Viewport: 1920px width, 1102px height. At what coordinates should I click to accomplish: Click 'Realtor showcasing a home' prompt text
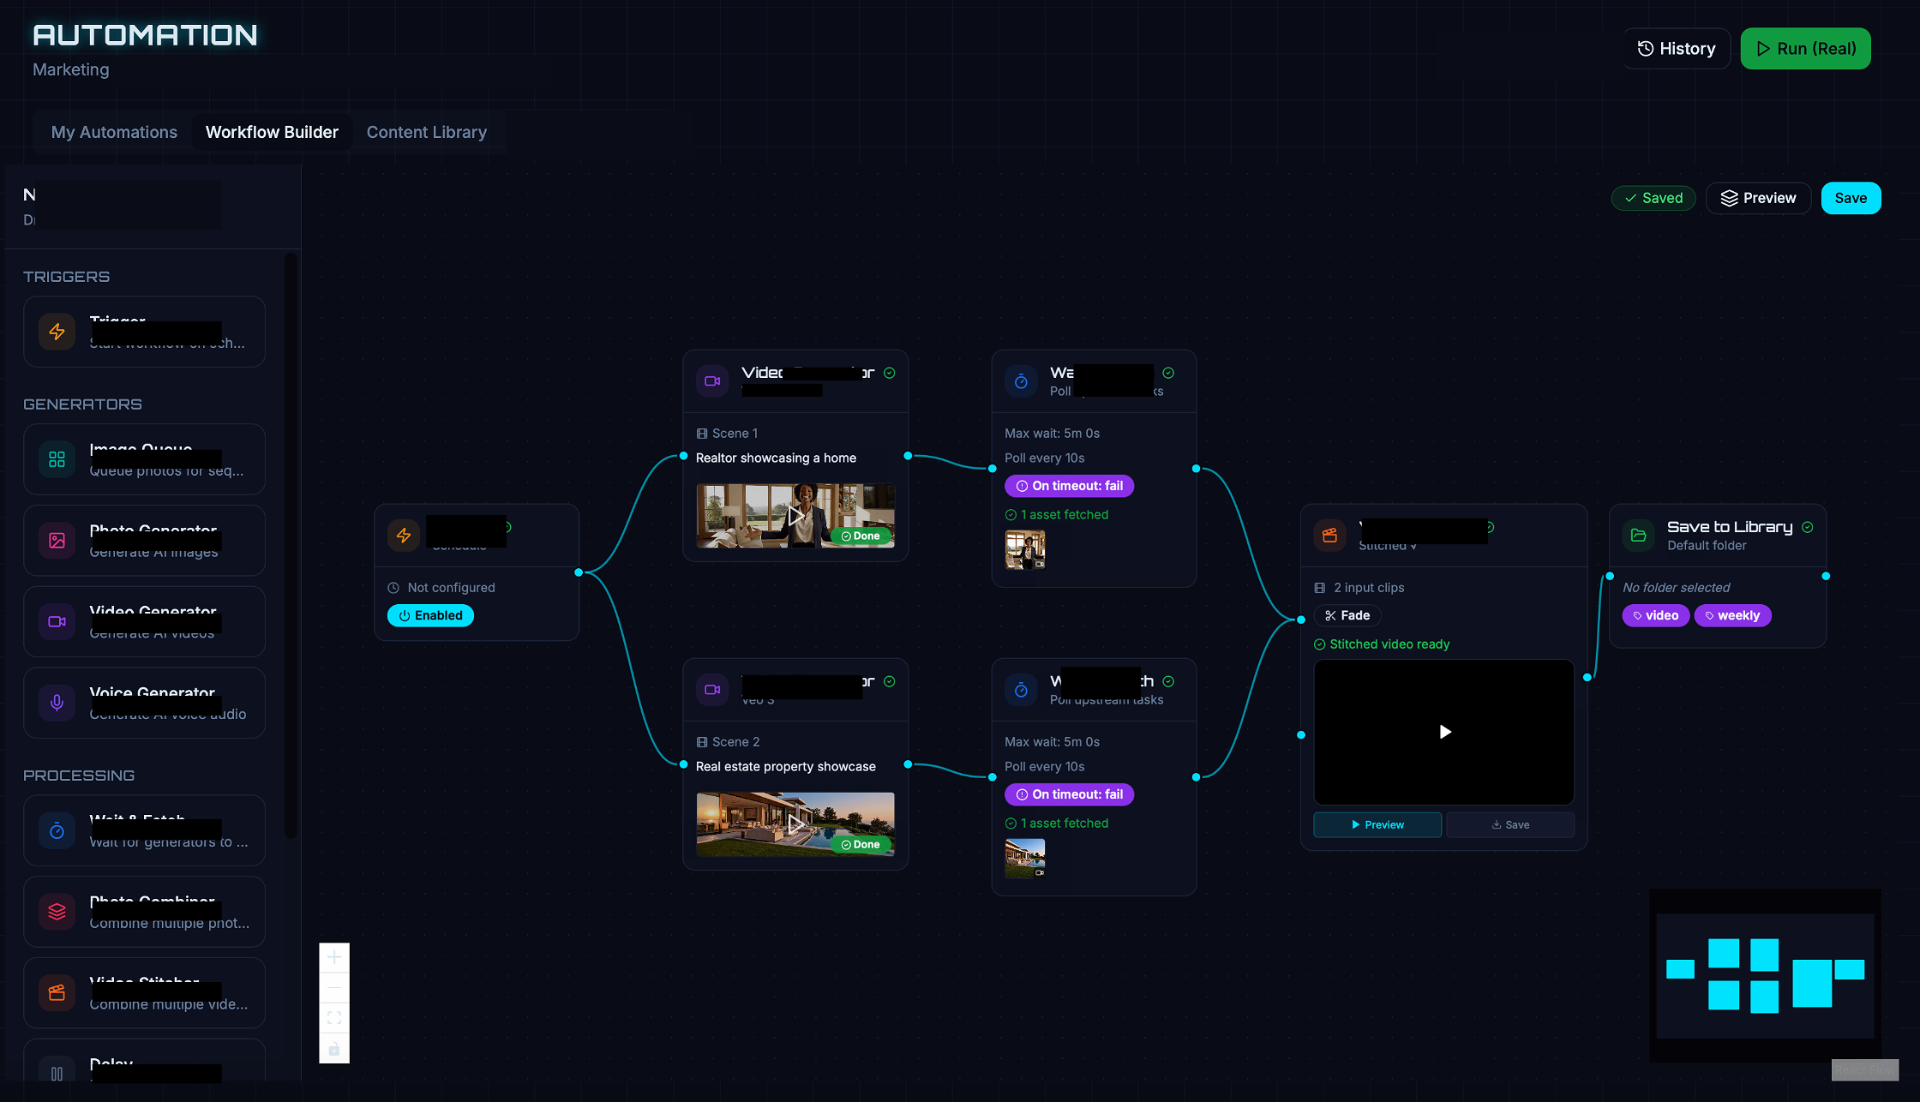776,458
